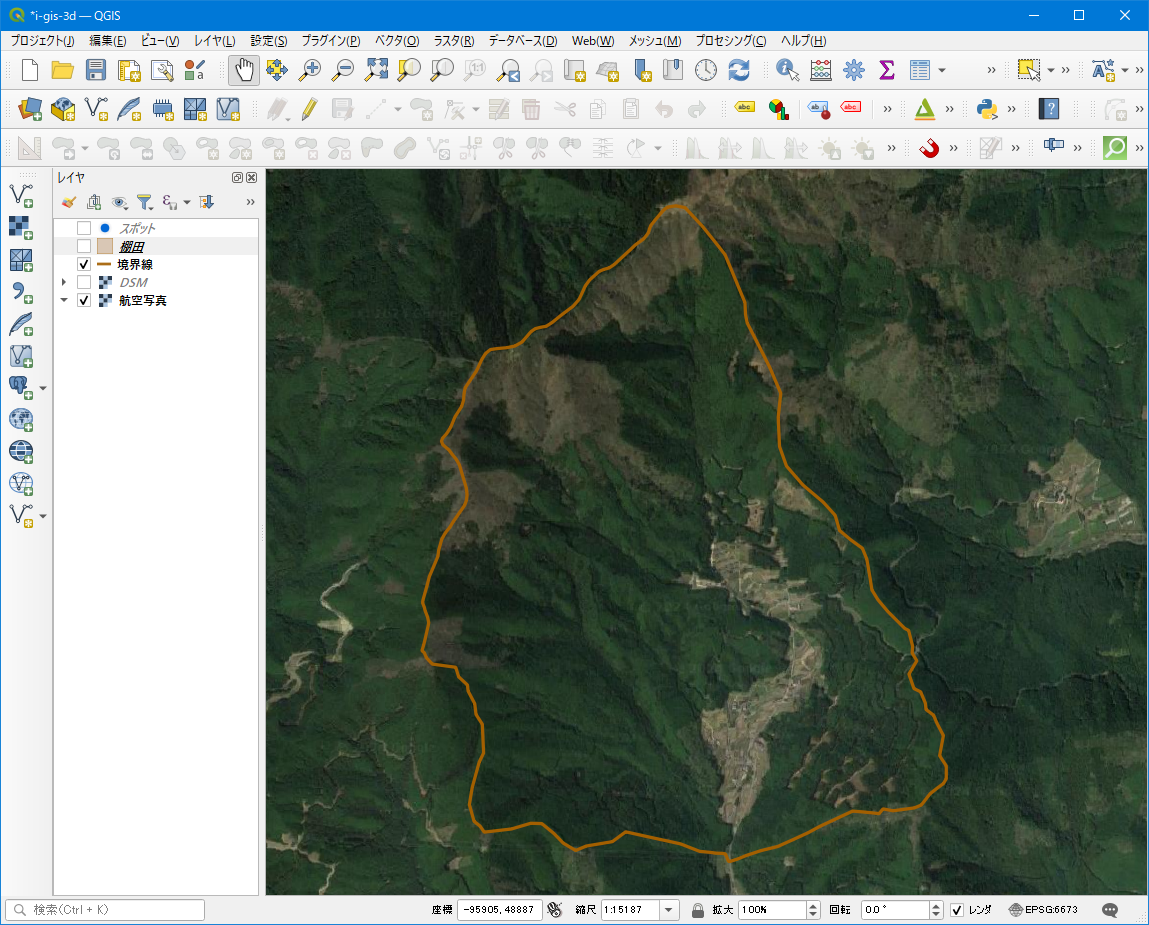Collapse the 航空写真 layer legend
The image size is (1149, 925).
(64, 299)
